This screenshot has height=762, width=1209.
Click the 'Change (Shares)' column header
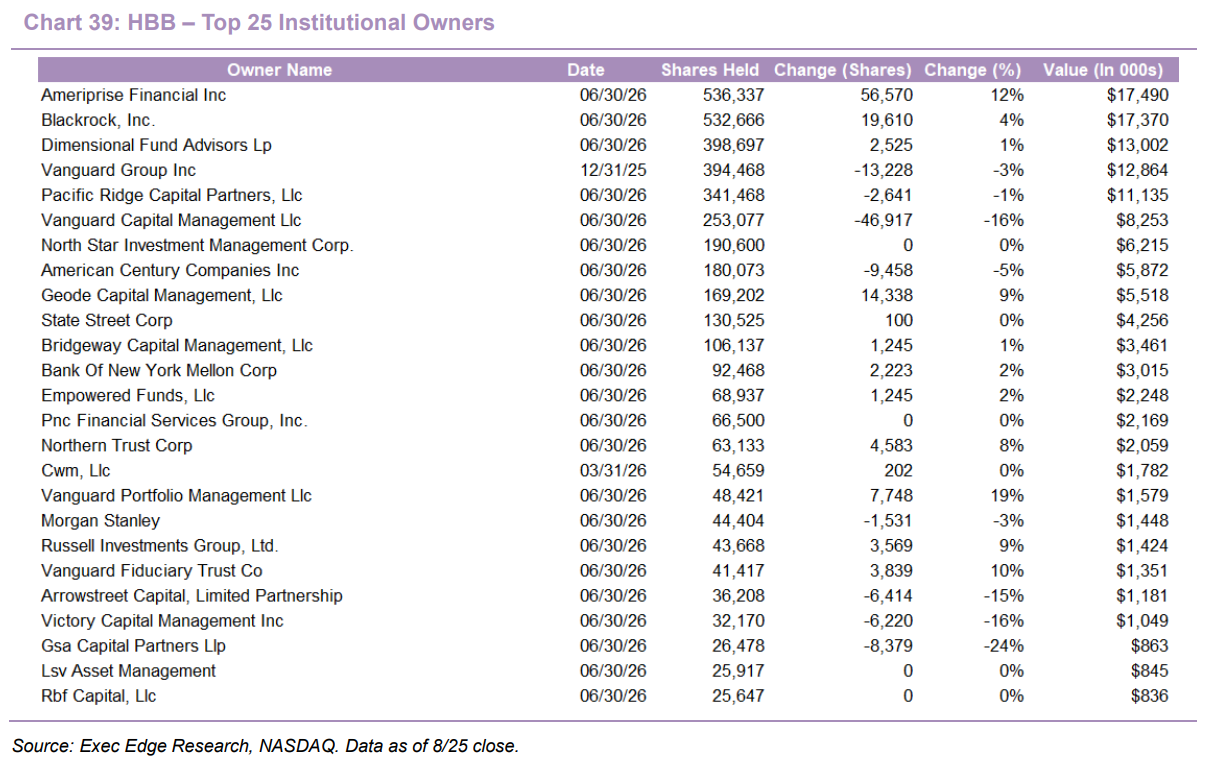coord(843,70)
